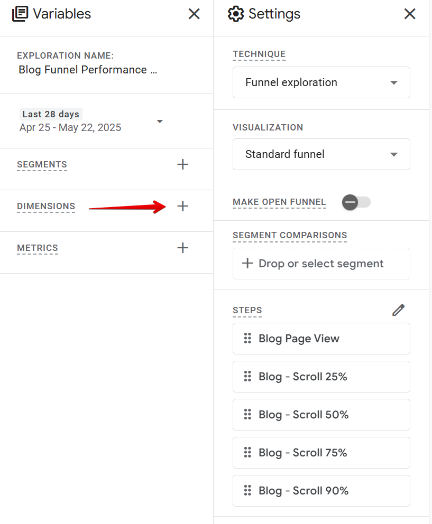Select the Blog - Scroll 75% step
This screenshot has width=432, height=524.
pos(321,453)
